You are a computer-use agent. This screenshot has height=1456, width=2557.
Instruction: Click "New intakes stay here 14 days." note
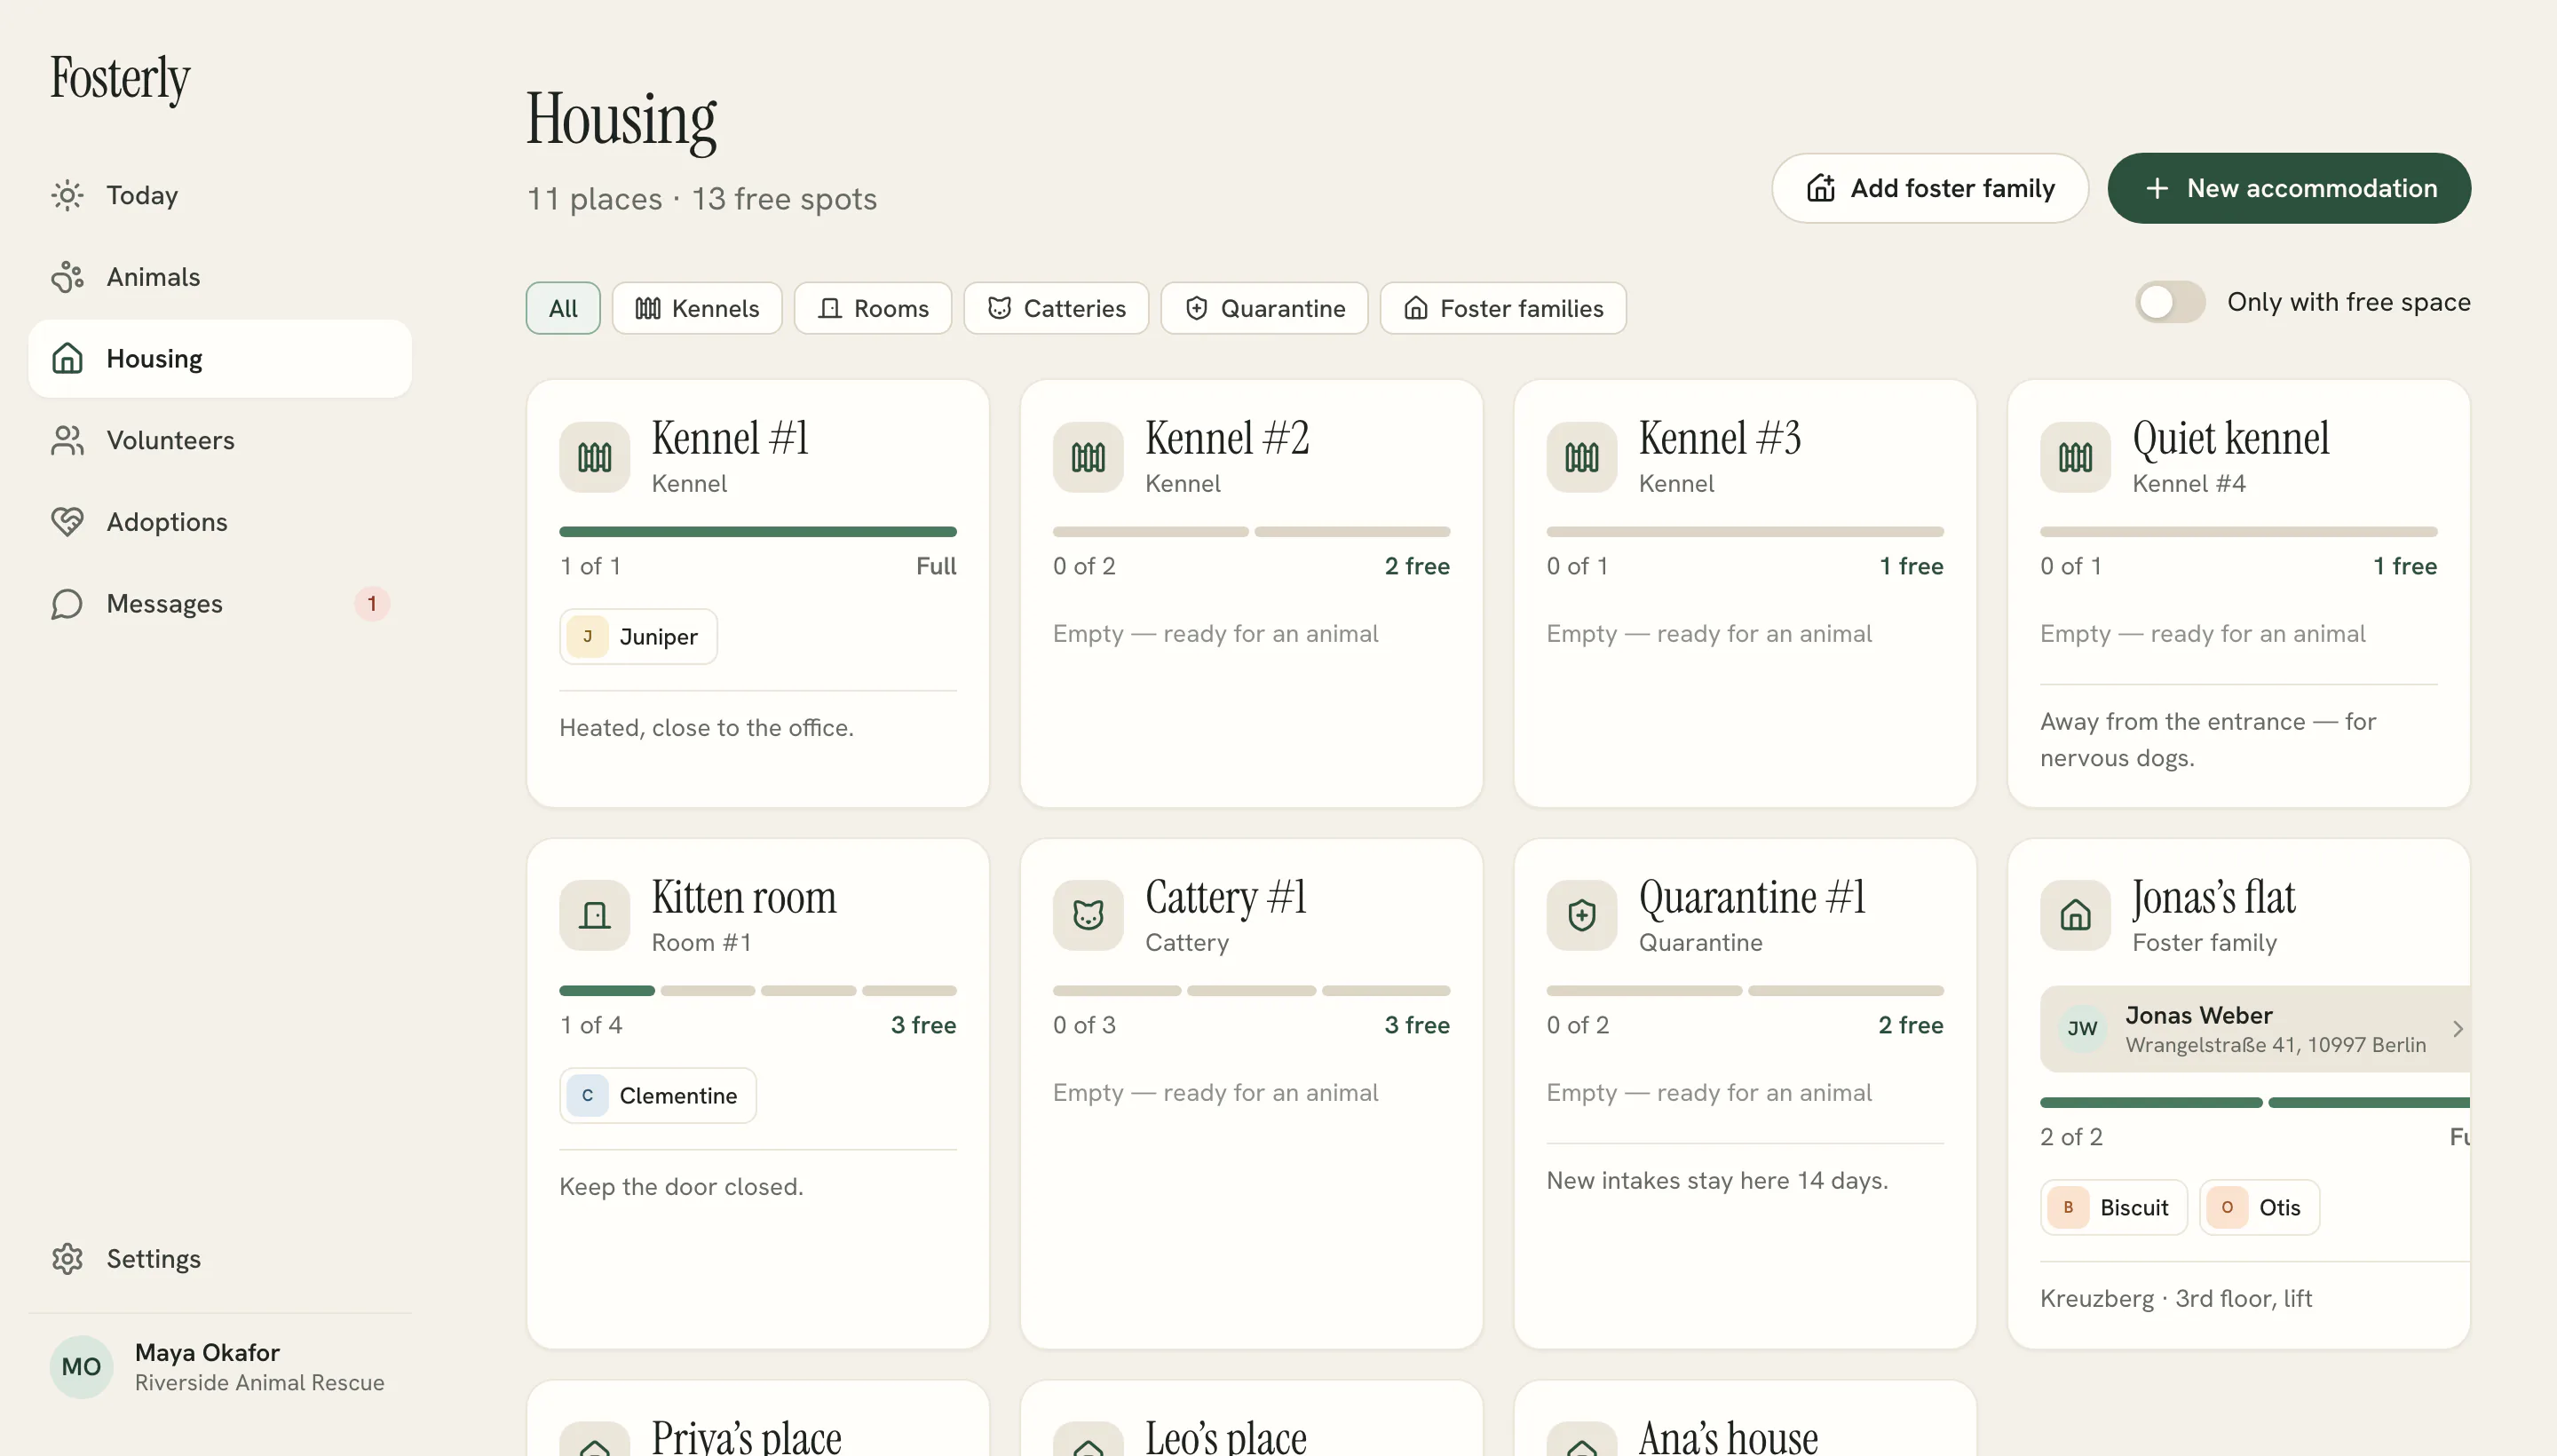coord(1717,1181)
